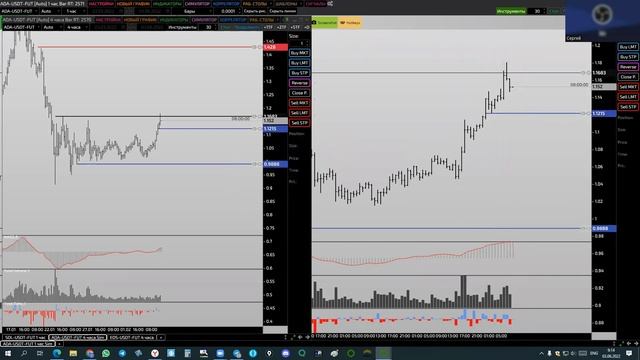Select ADA-USDT-FUT 1 час Sim bottom tab
This screenshot has height=360, width=640.
click(x=27, y=344)
